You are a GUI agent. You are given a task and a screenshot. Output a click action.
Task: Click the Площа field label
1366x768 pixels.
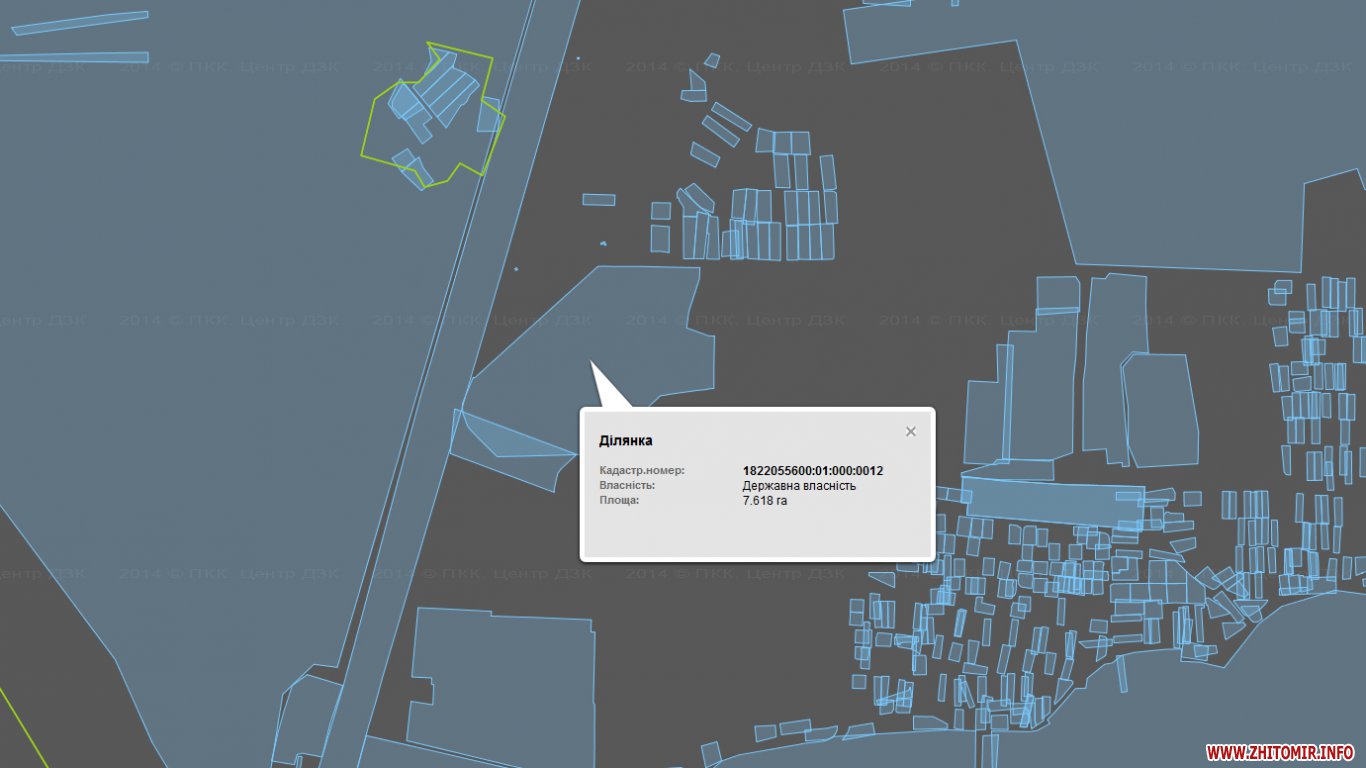tap(619, 500)
